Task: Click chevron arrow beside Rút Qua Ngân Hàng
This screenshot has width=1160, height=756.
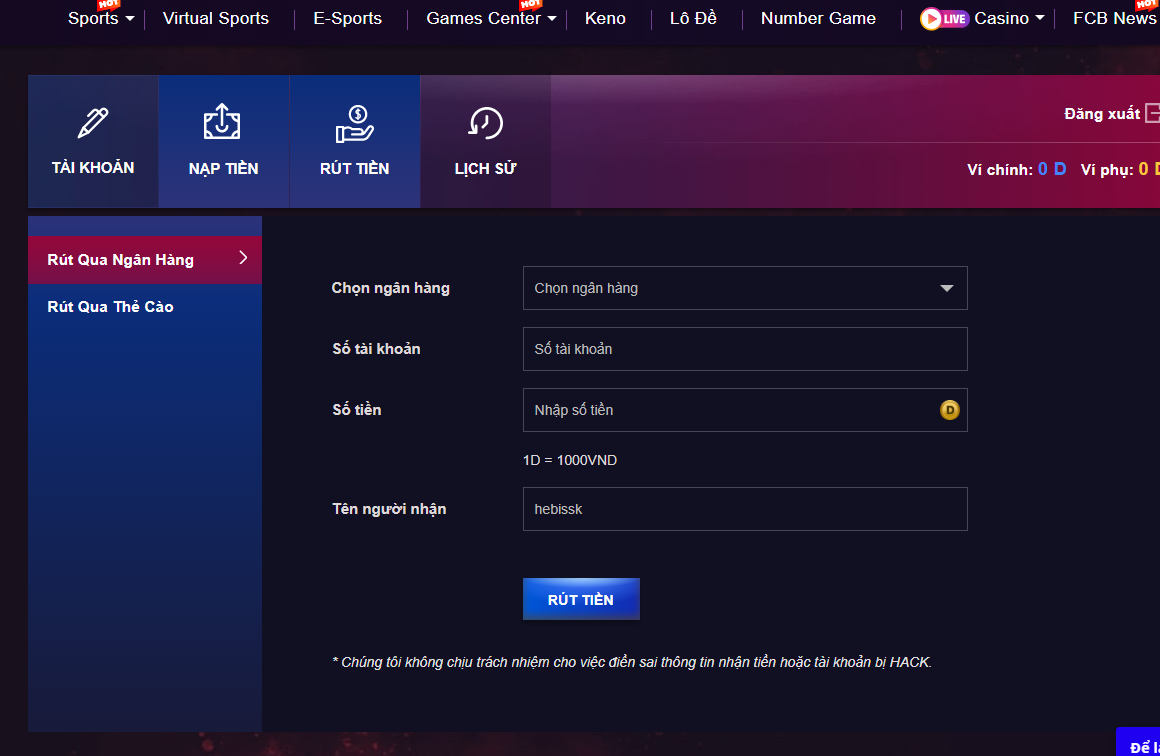Action: coord(243,258)
